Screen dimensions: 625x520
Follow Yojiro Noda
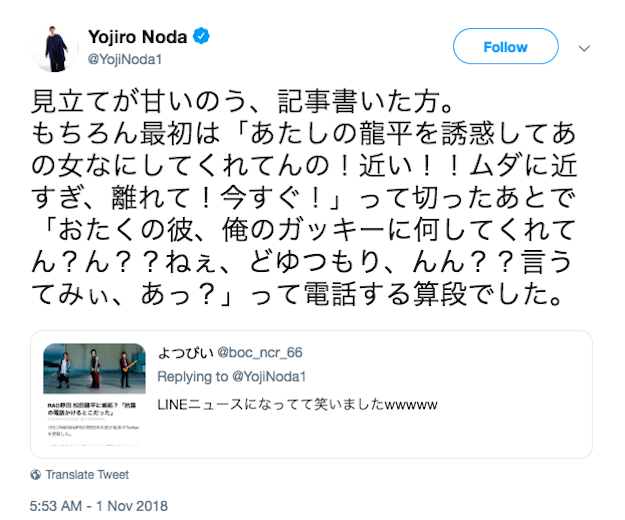[x=505, y=47]
